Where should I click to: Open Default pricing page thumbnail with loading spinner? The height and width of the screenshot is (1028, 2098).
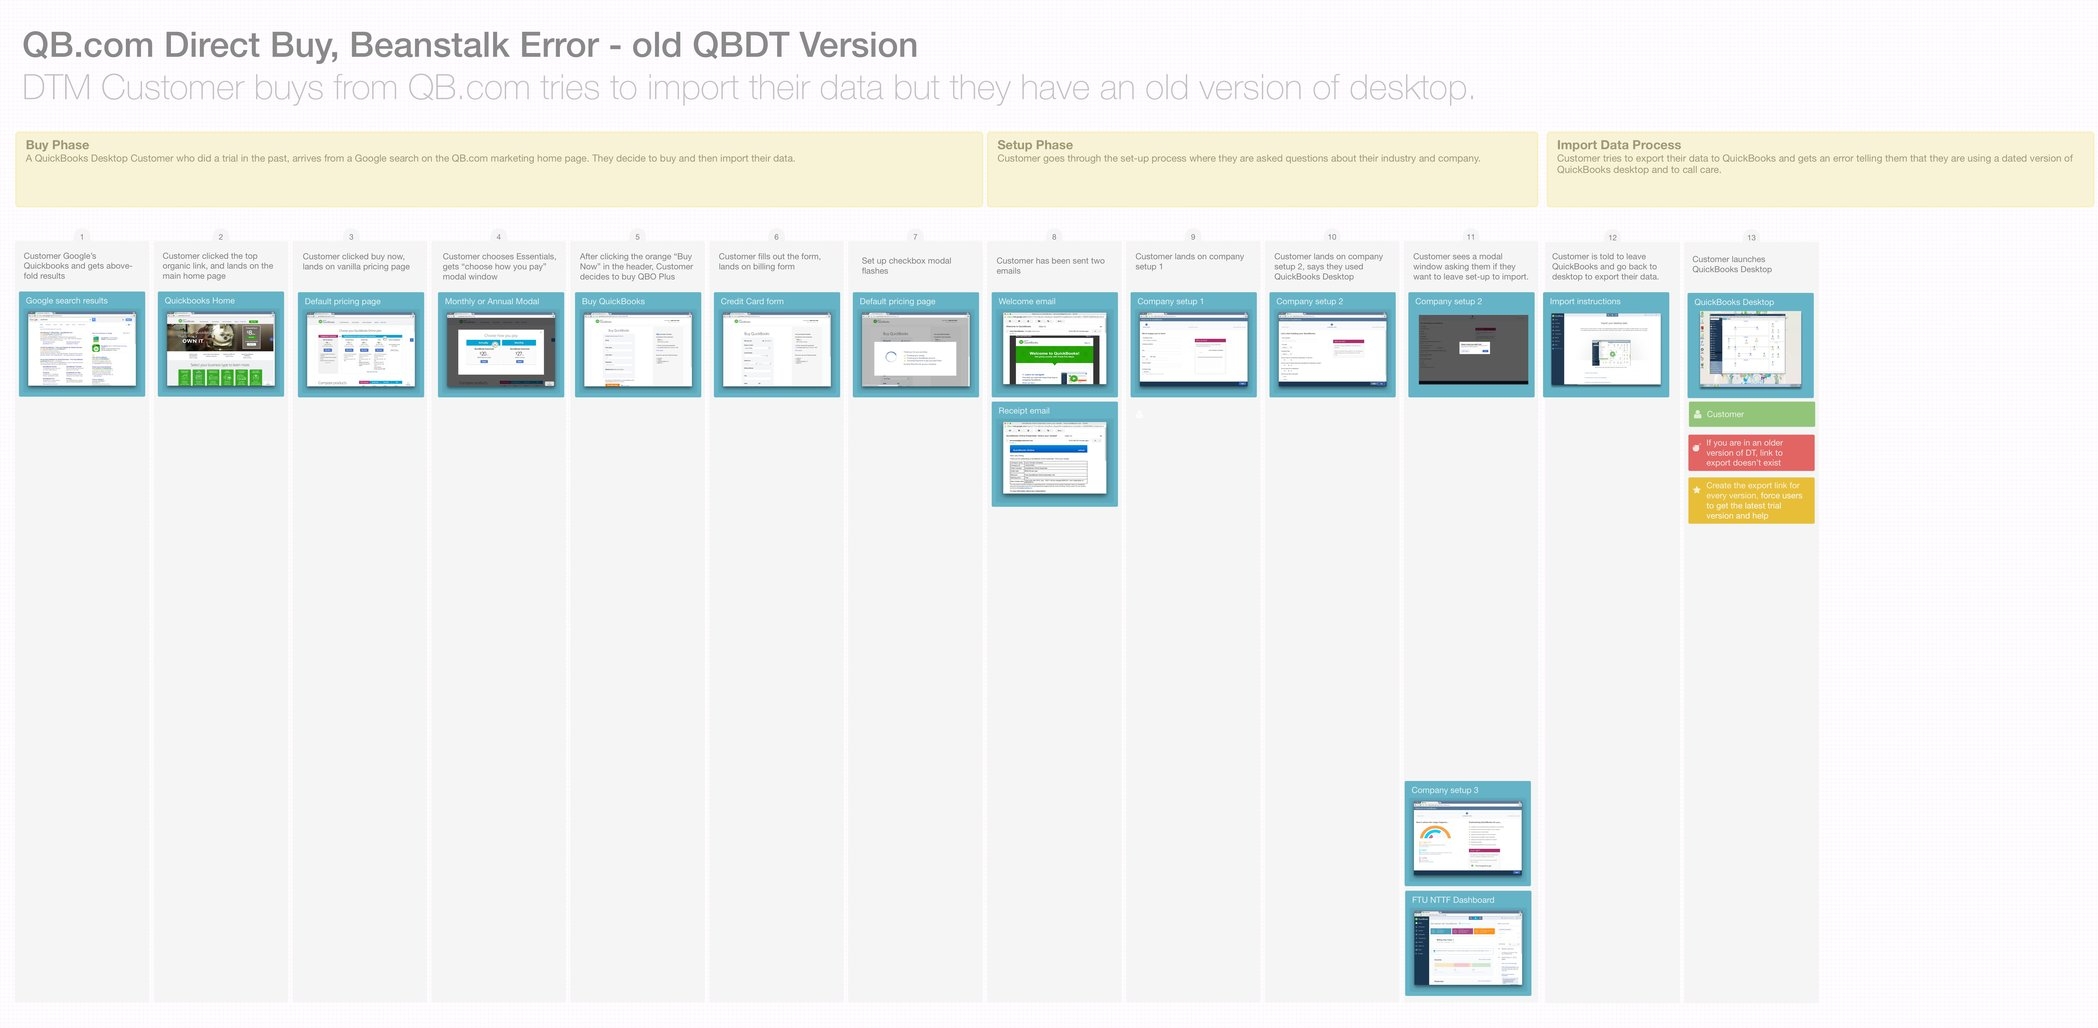(x=916, y=350)
